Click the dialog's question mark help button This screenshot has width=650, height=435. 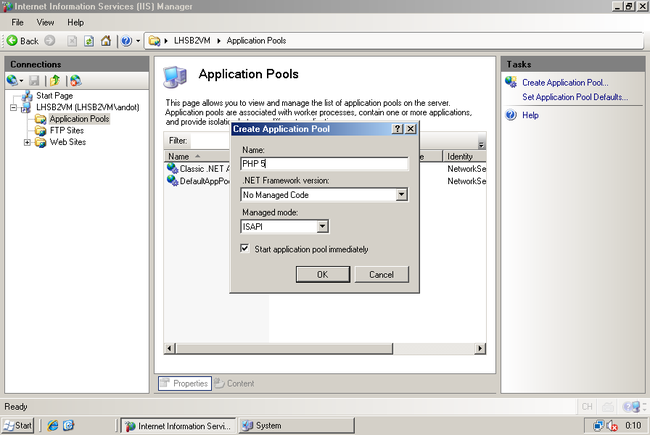tap(397, 129)
